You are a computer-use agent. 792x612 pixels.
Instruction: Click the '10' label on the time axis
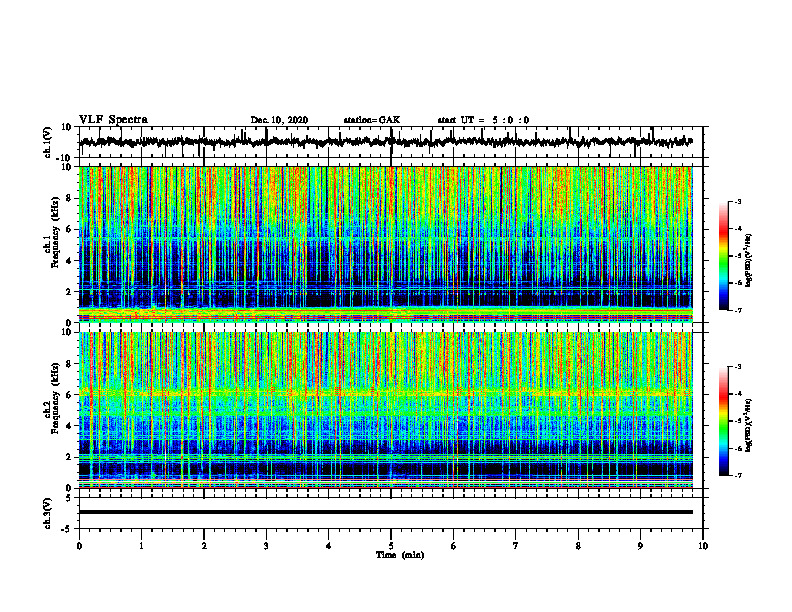click(x=703, y=546)
